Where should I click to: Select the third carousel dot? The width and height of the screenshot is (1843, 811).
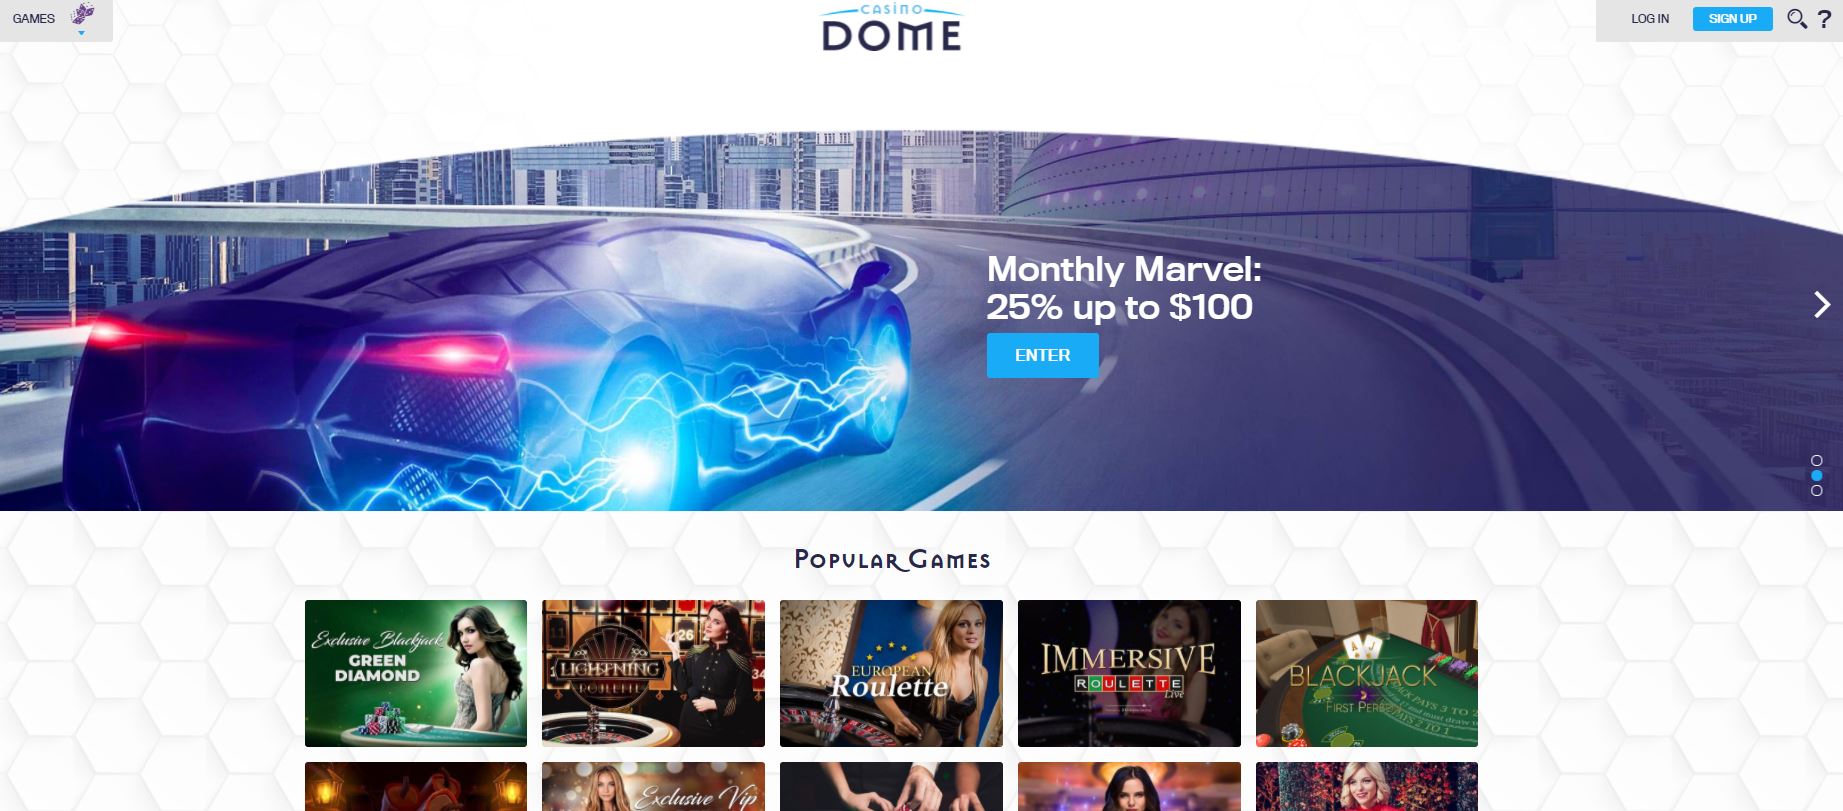1817,491
